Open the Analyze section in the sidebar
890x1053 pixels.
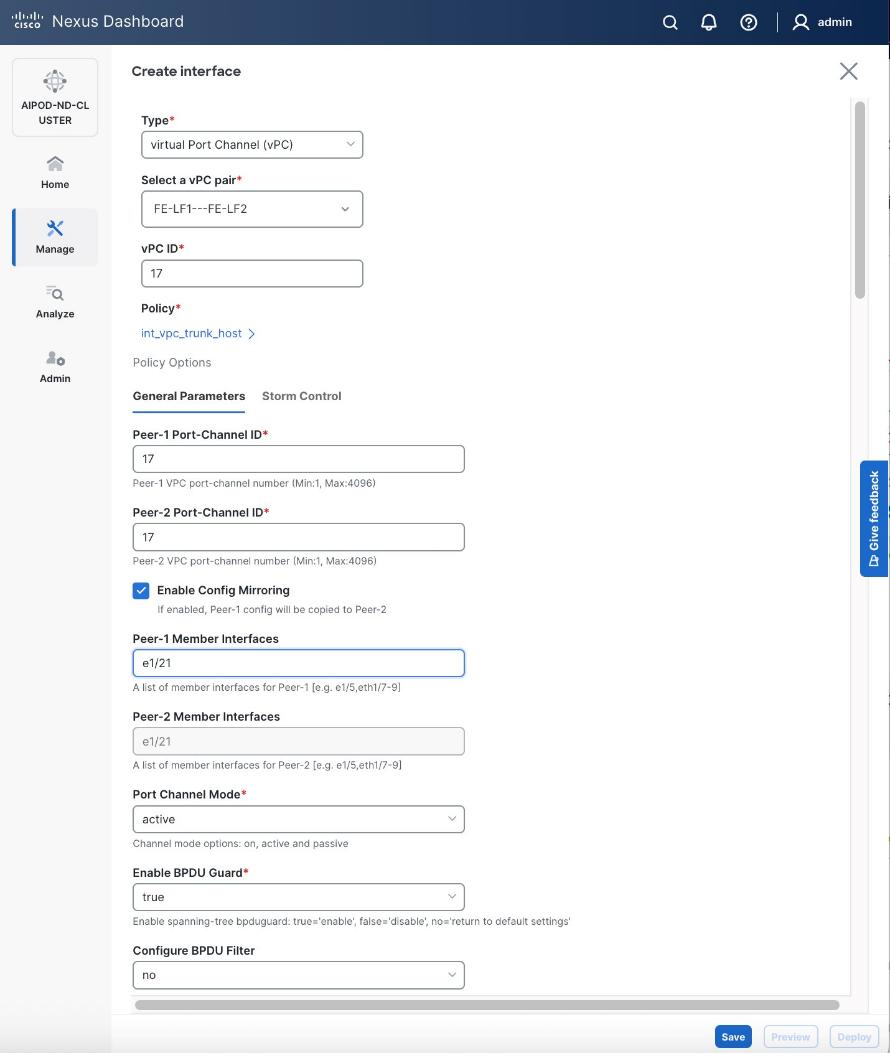54,301
